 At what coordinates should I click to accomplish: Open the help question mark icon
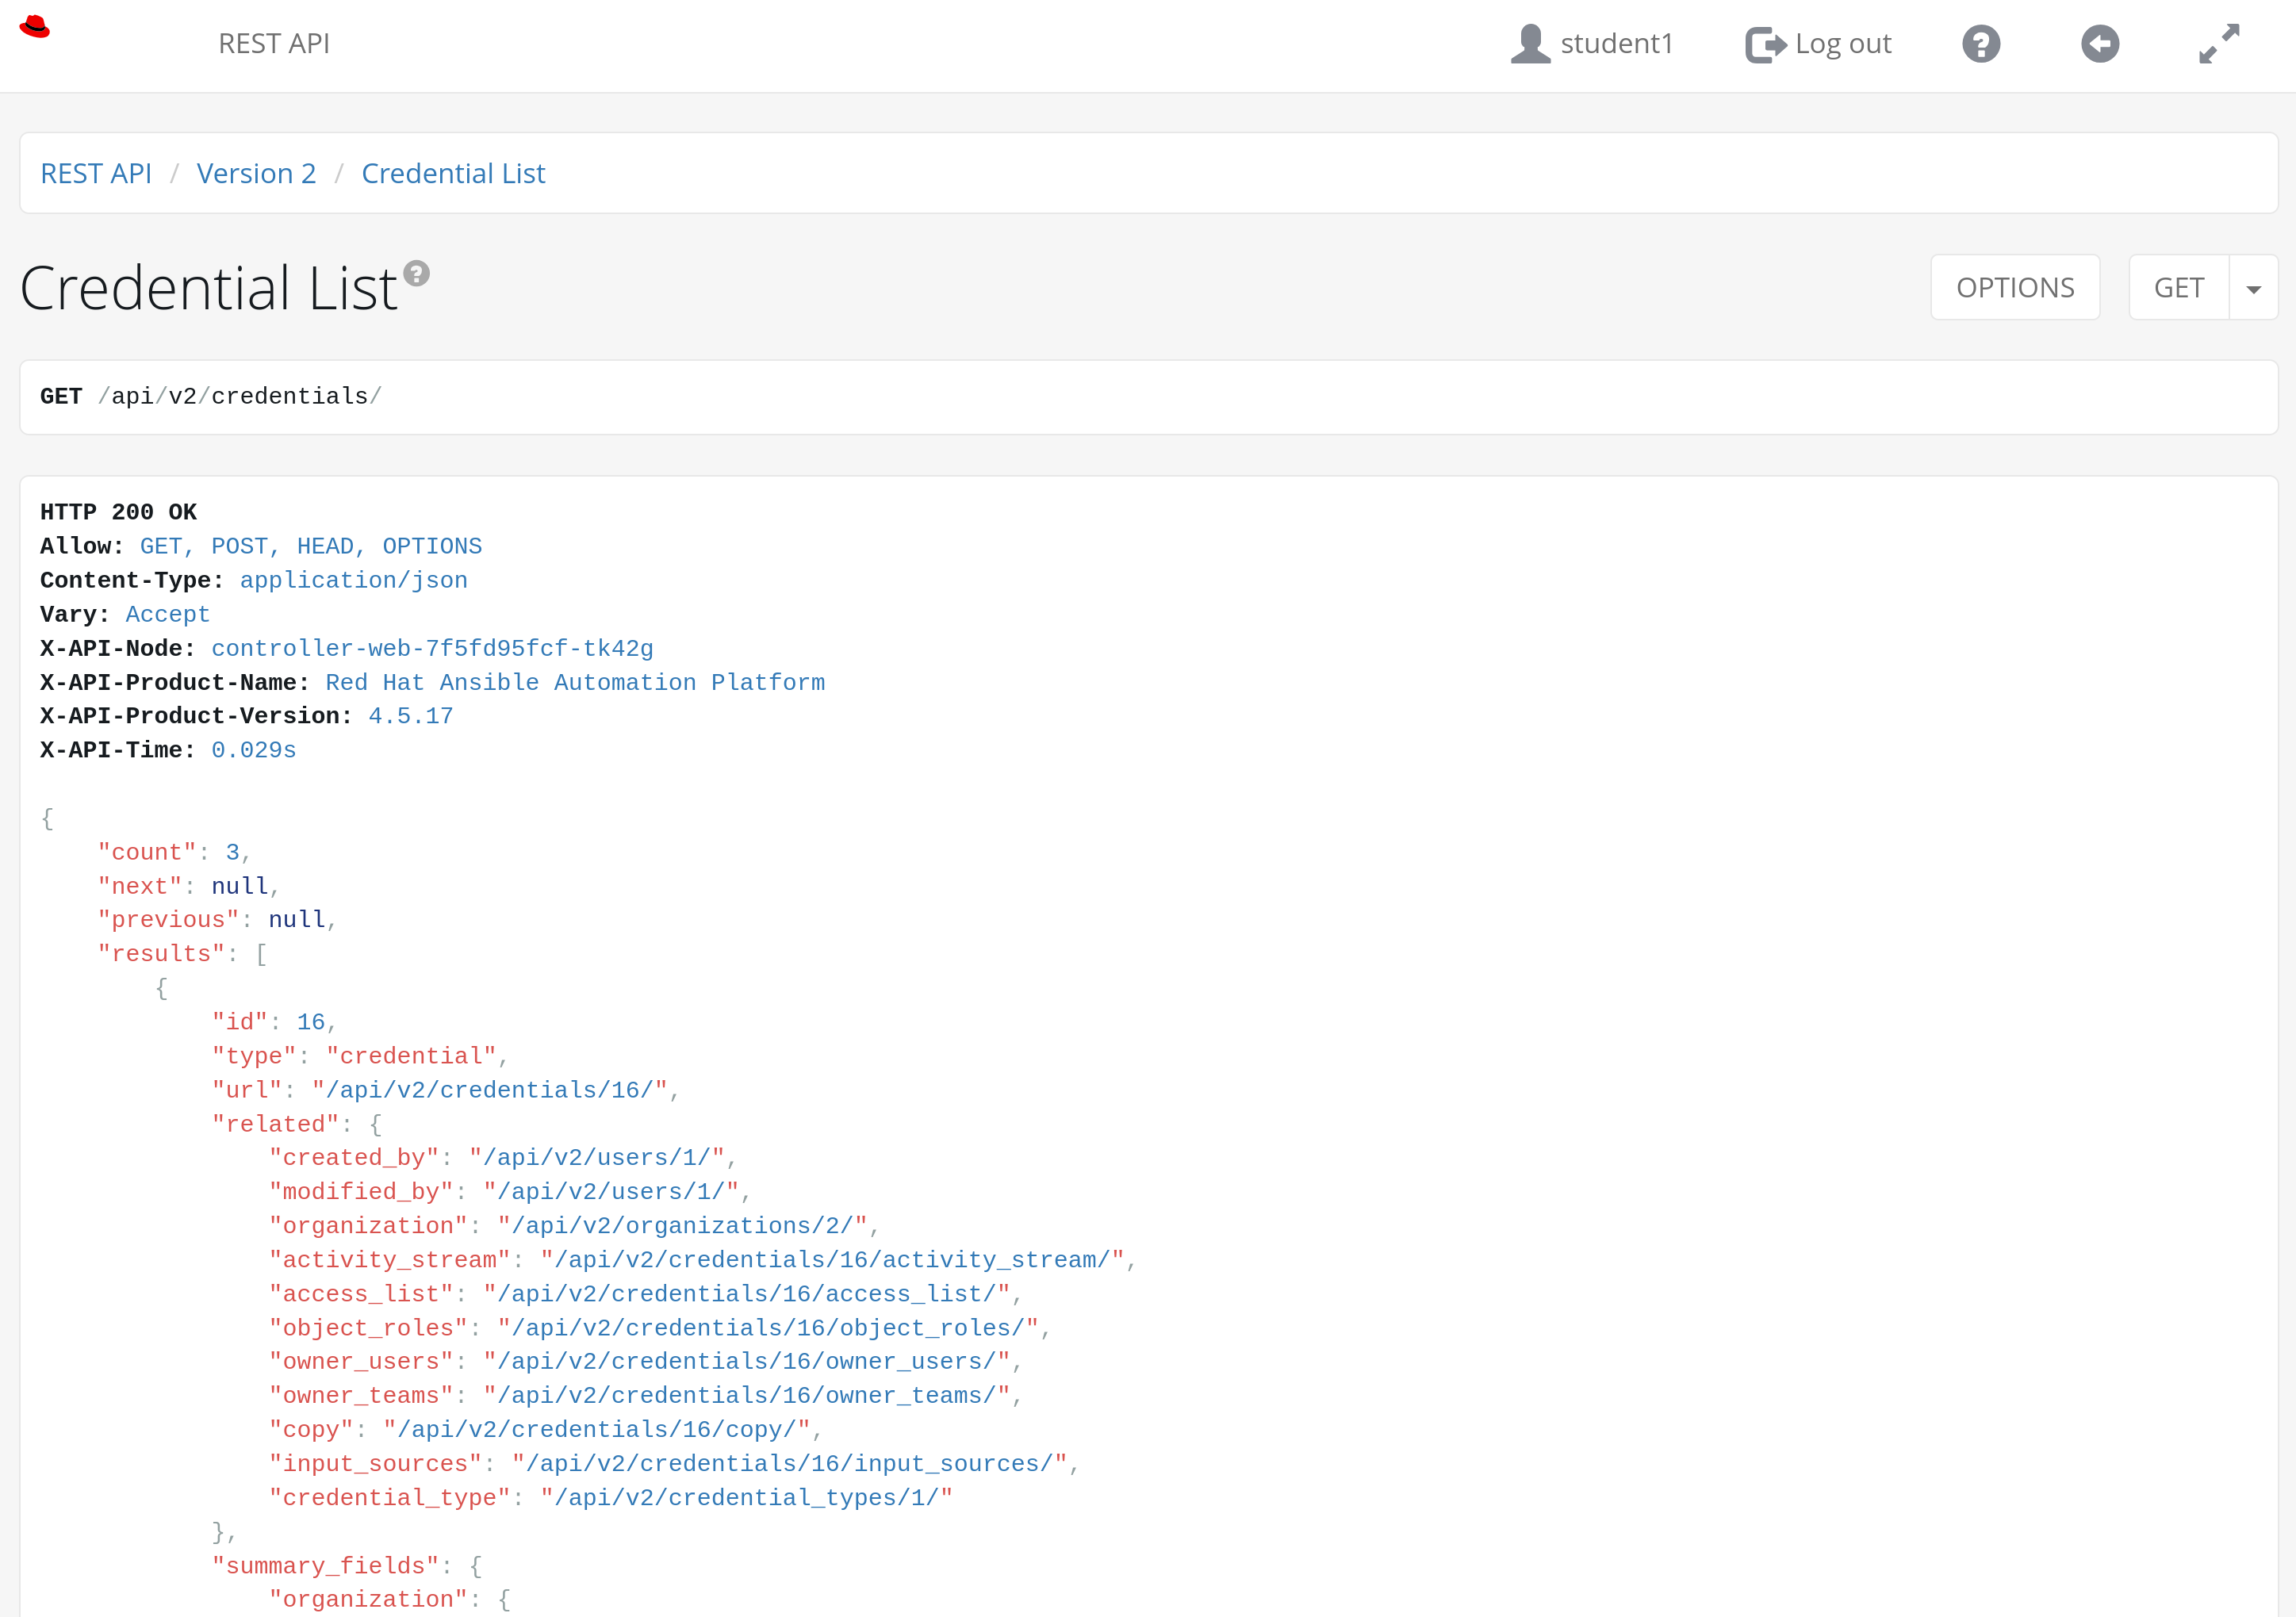pyautogui.click(x=1980, y=44)
